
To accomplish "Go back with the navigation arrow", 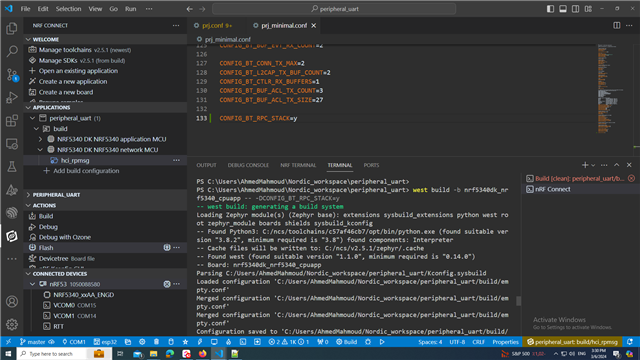I will click(x=189, y=9).
